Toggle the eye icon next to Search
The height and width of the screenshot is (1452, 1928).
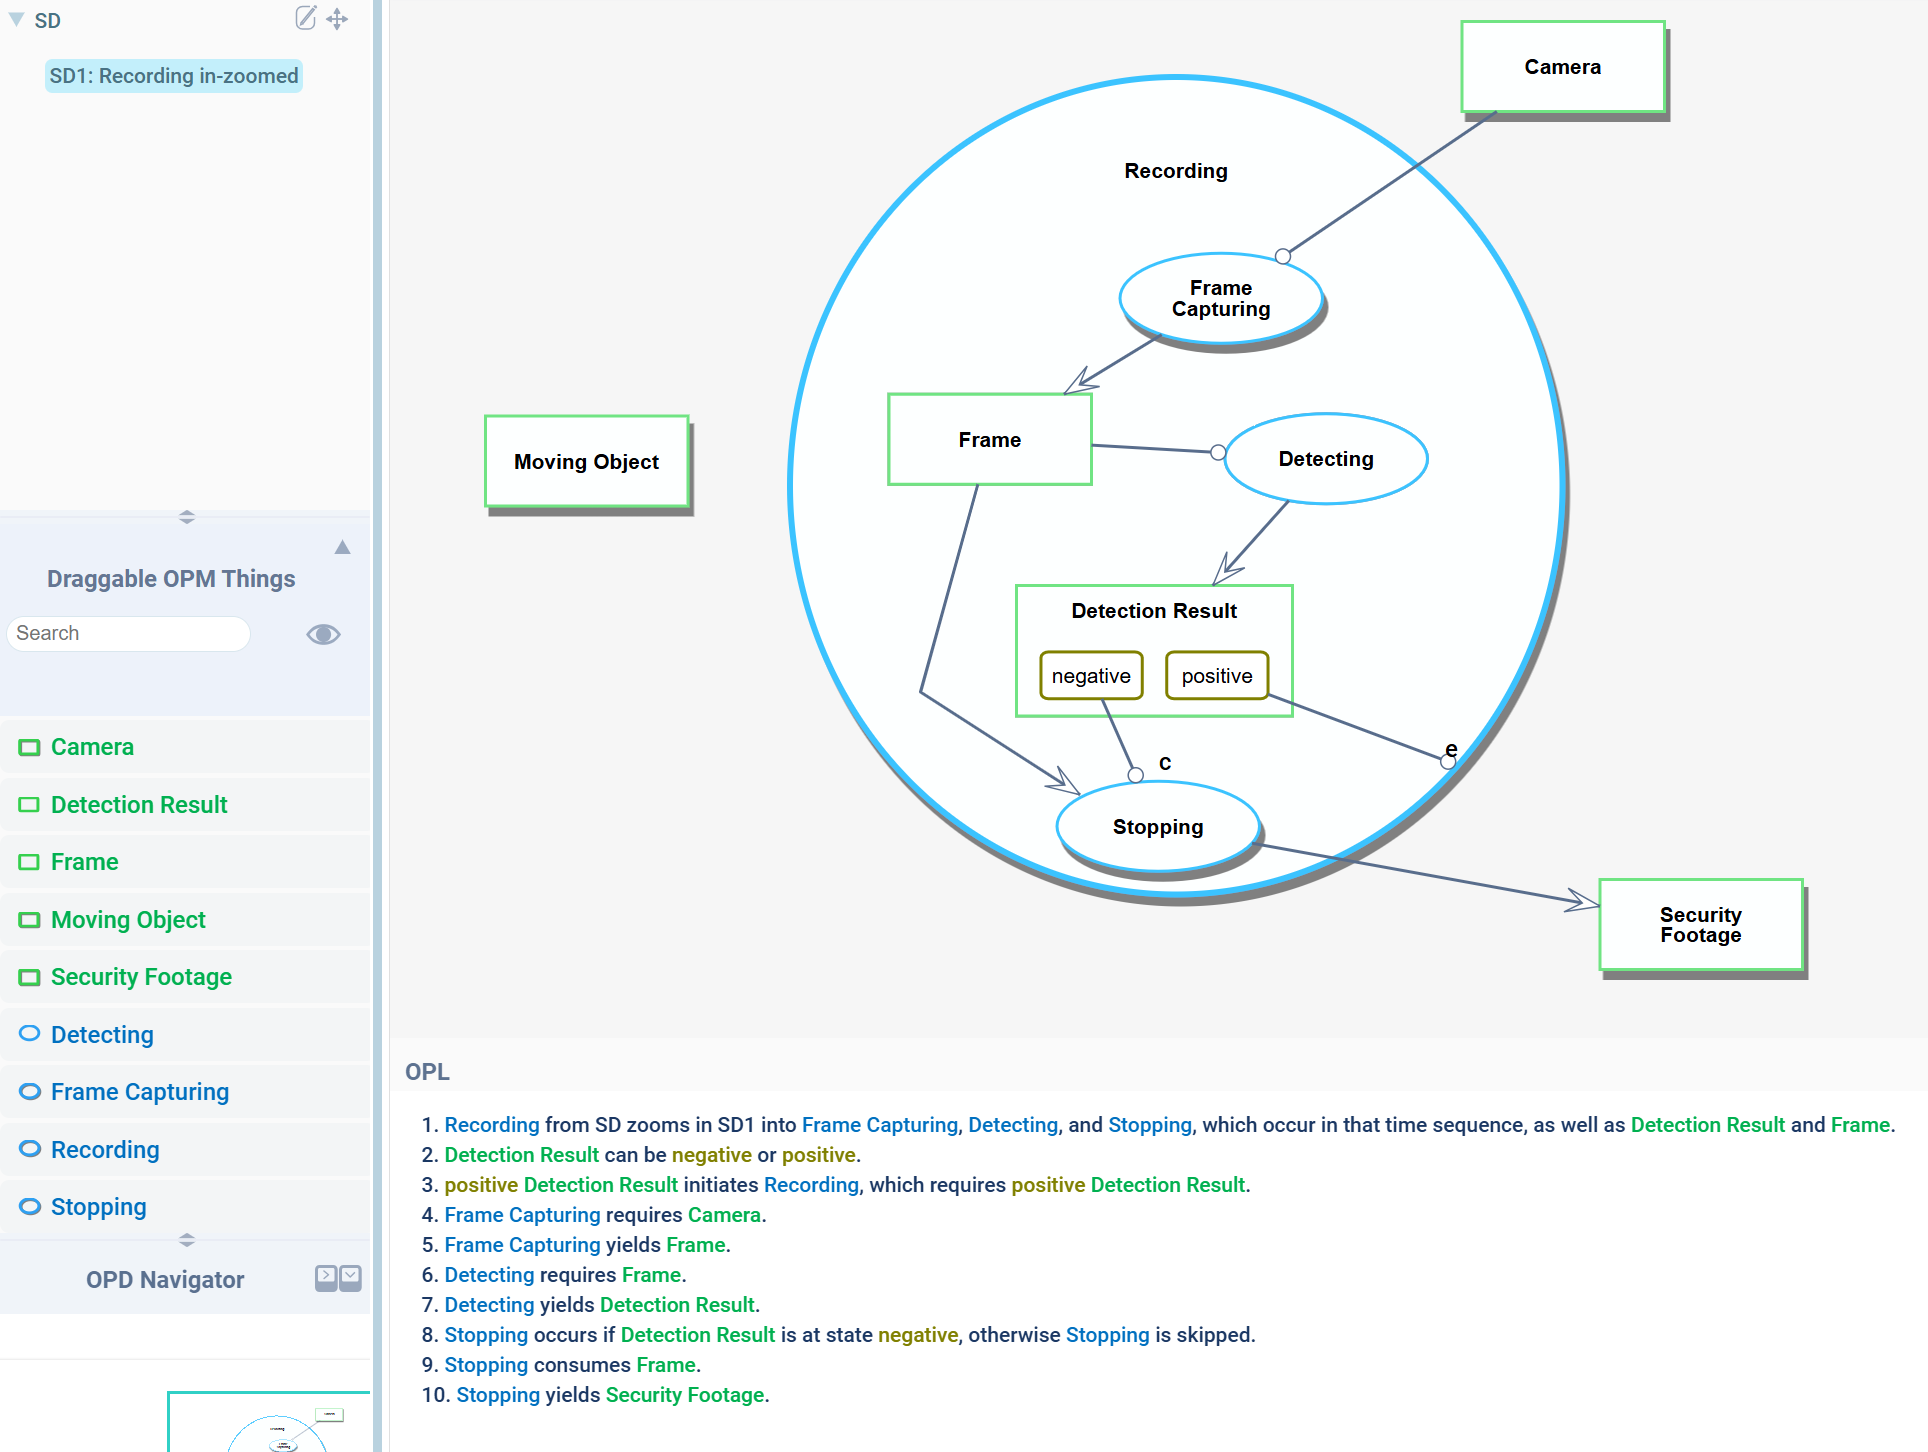[x=323, y=634]
